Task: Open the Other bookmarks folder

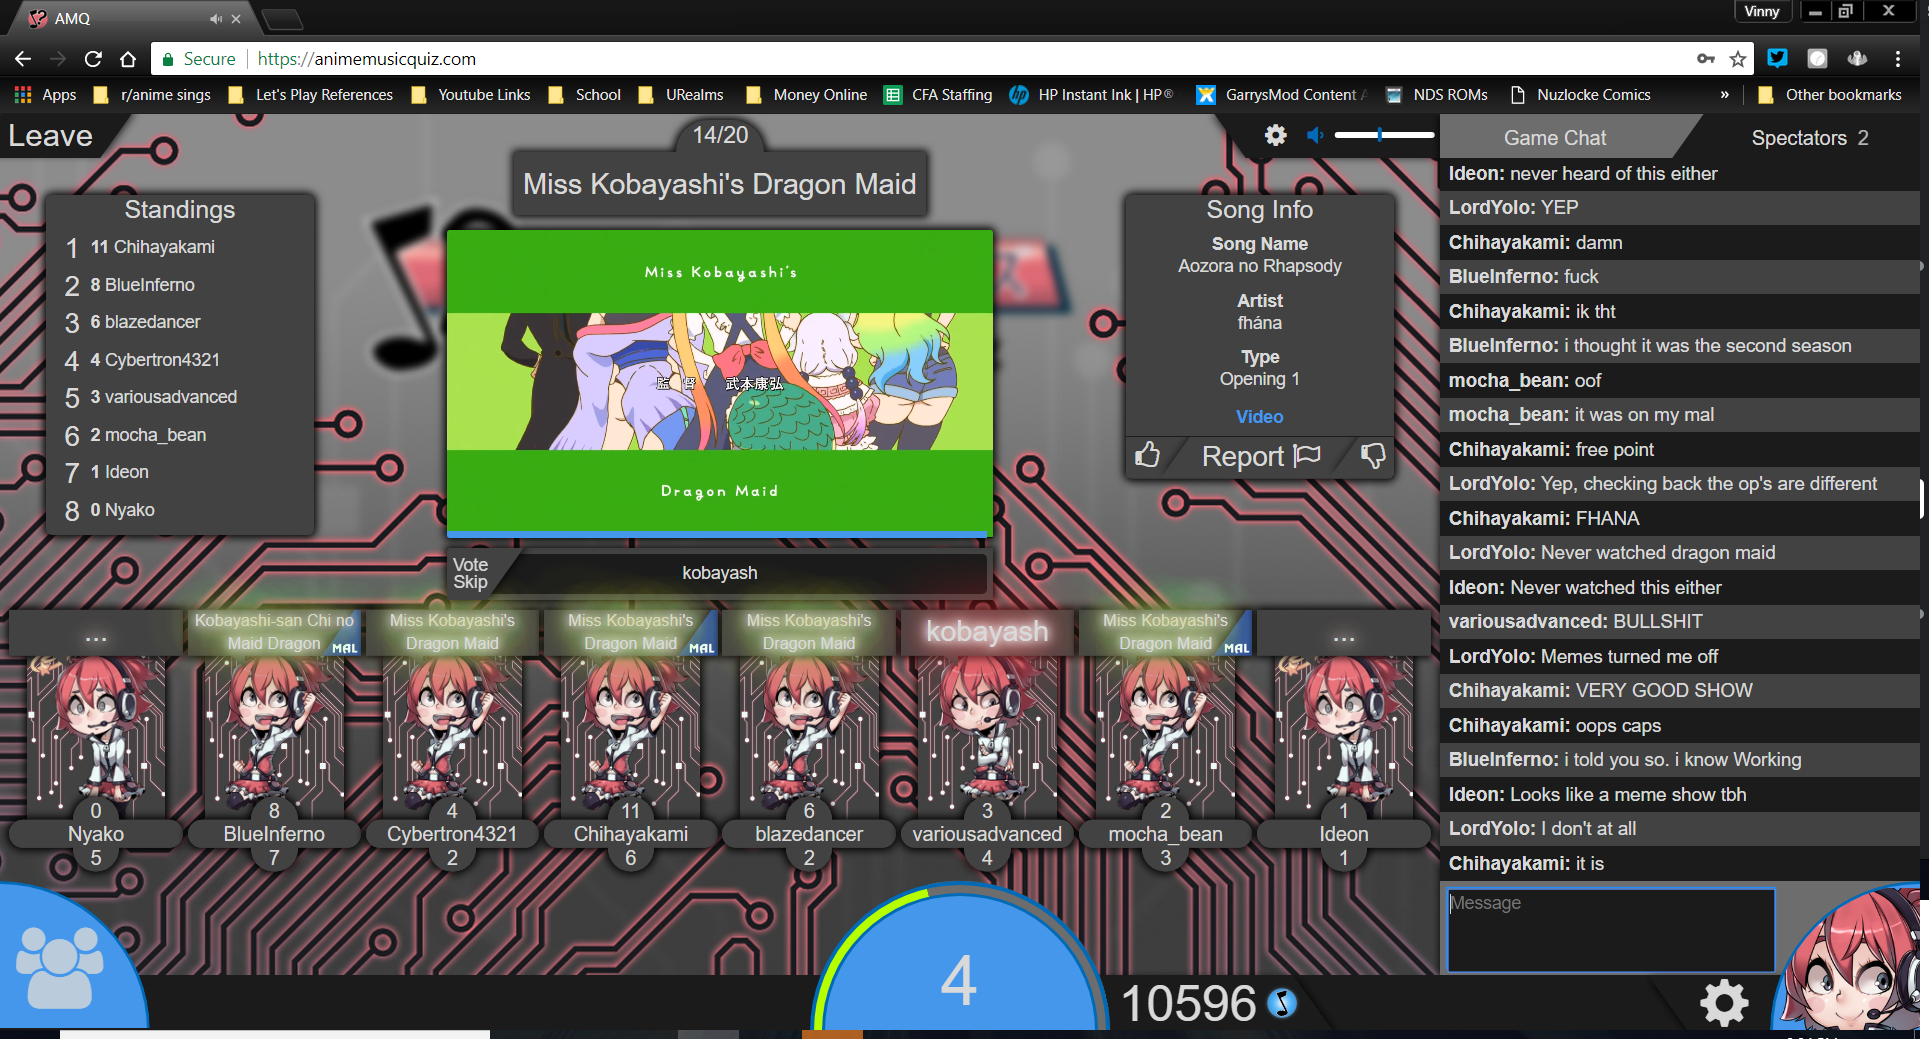Action: point(1830,95)
